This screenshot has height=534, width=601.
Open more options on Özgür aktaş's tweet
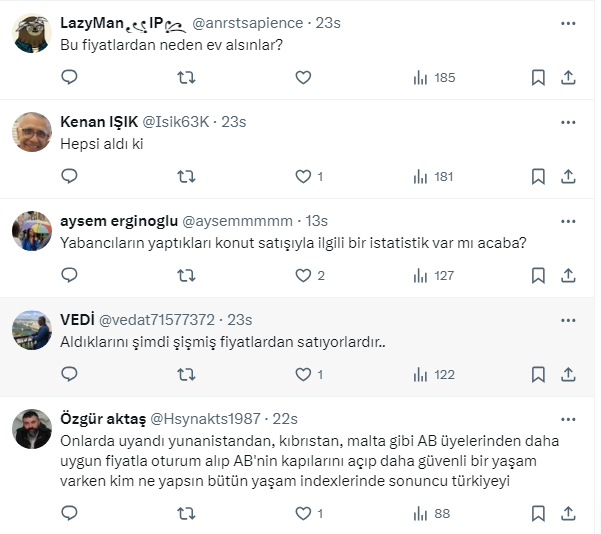point(568,418)
